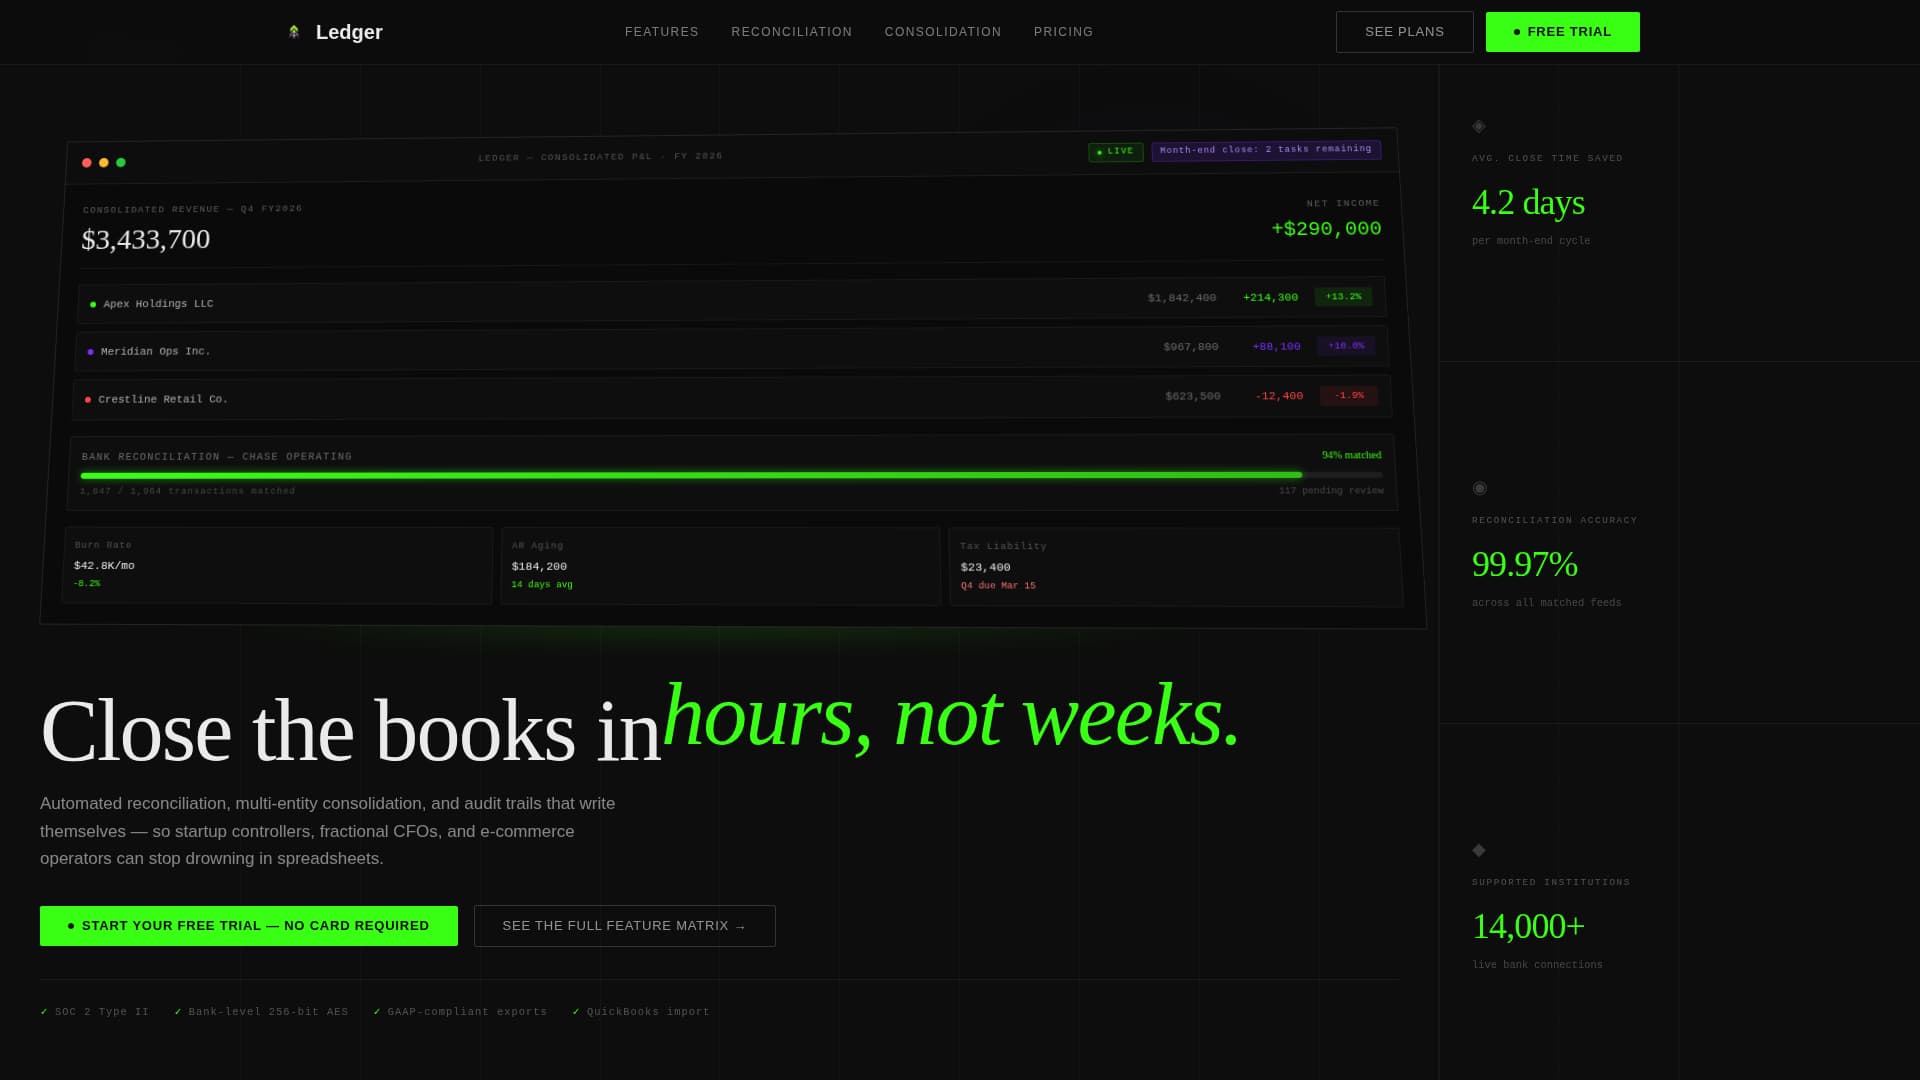Click the AR Aging card

pyautogui.click(x=720, y=567)
